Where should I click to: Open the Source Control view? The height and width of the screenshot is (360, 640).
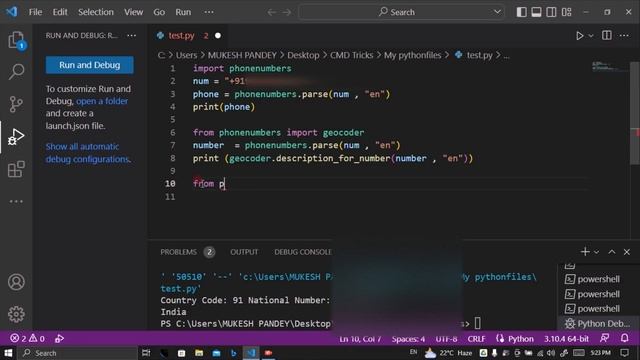coord(16,104)
